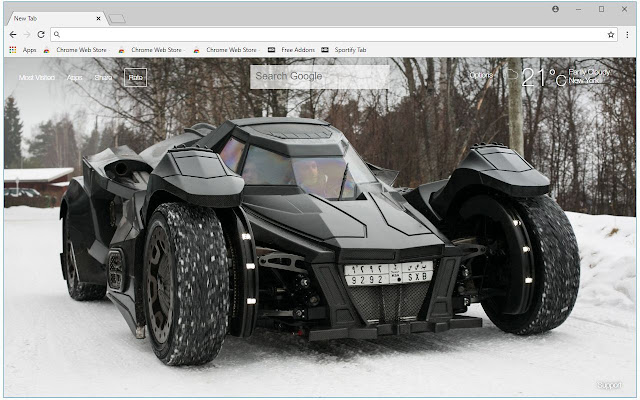This screenshot has height=400, width=640.
Task: Reload the page with refresh icon
Action: 41,35
